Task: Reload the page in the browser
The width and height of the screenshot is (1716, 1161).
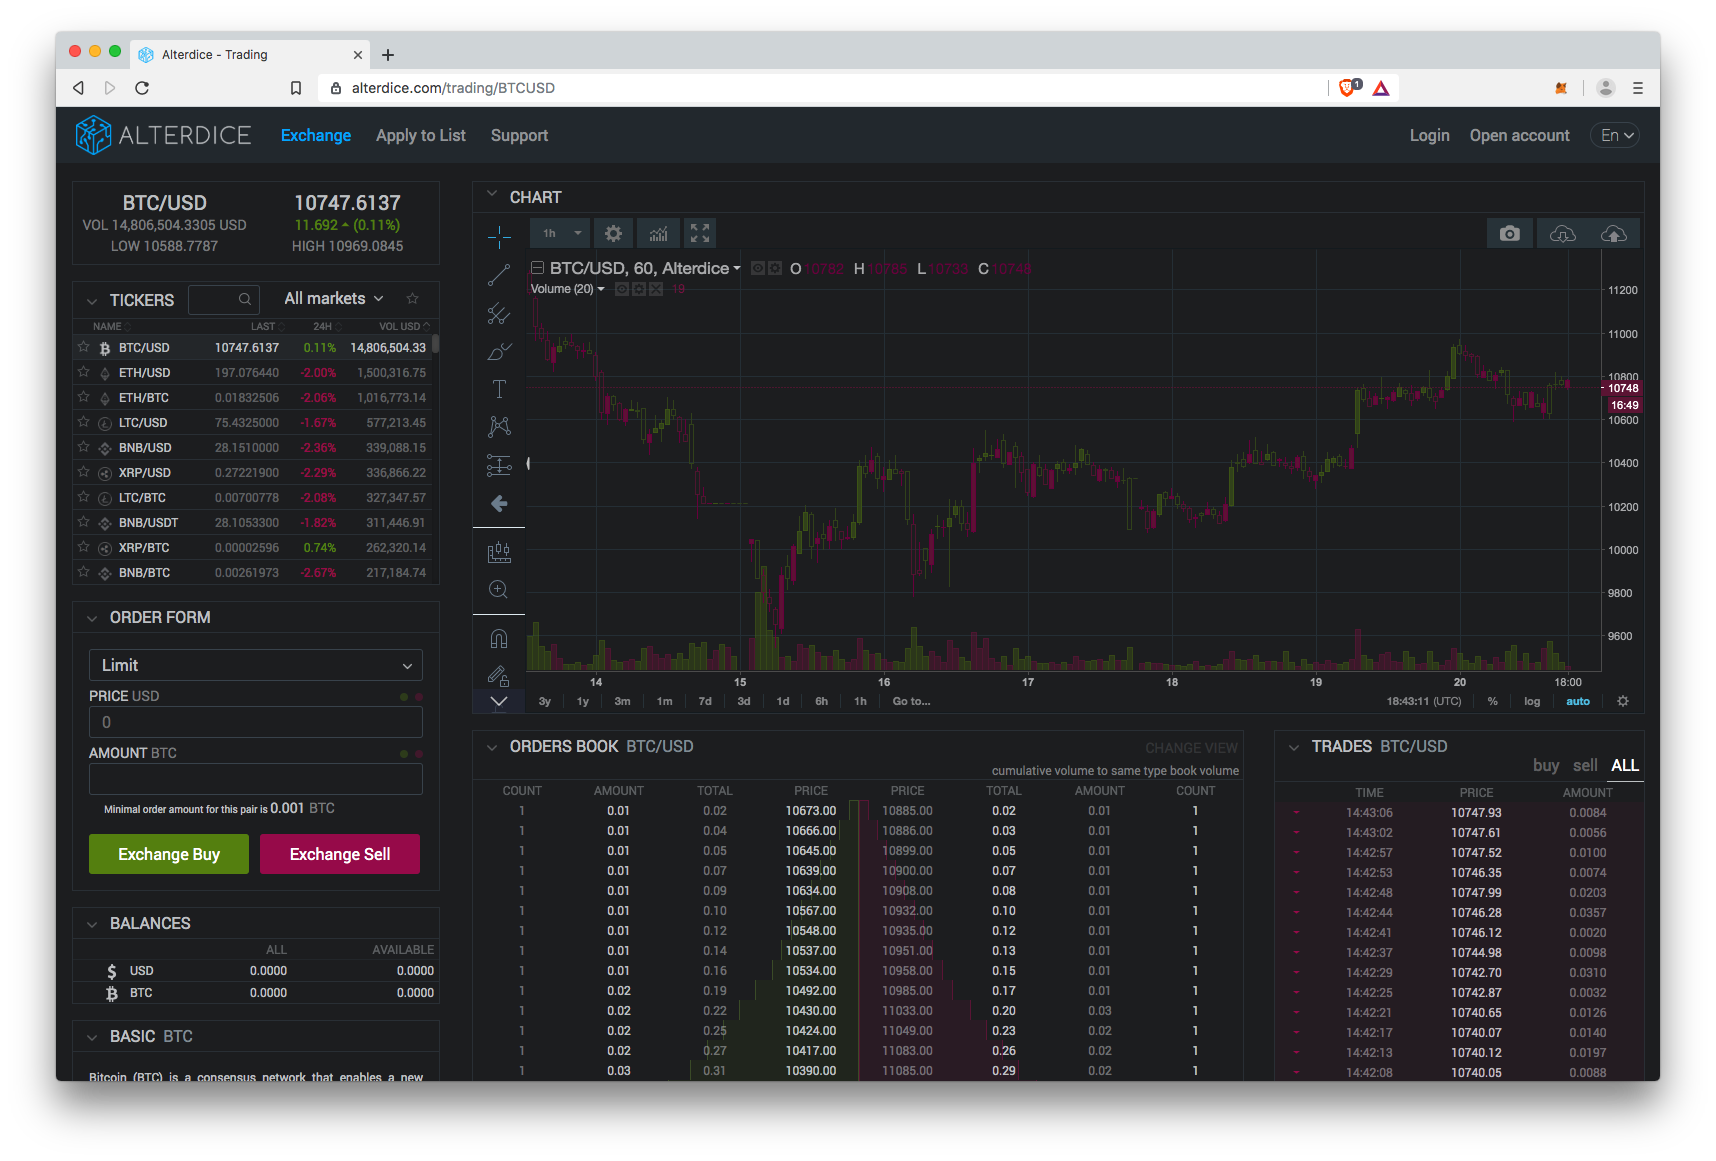Action: coord(142,88)
